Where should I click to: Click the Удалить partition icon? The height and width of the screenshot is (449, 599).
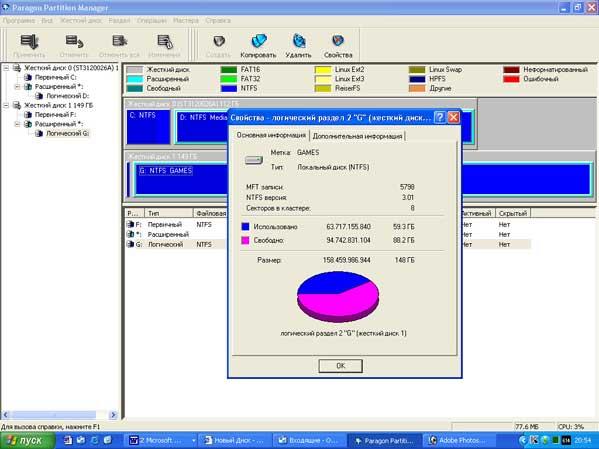[x=299, y=41]
